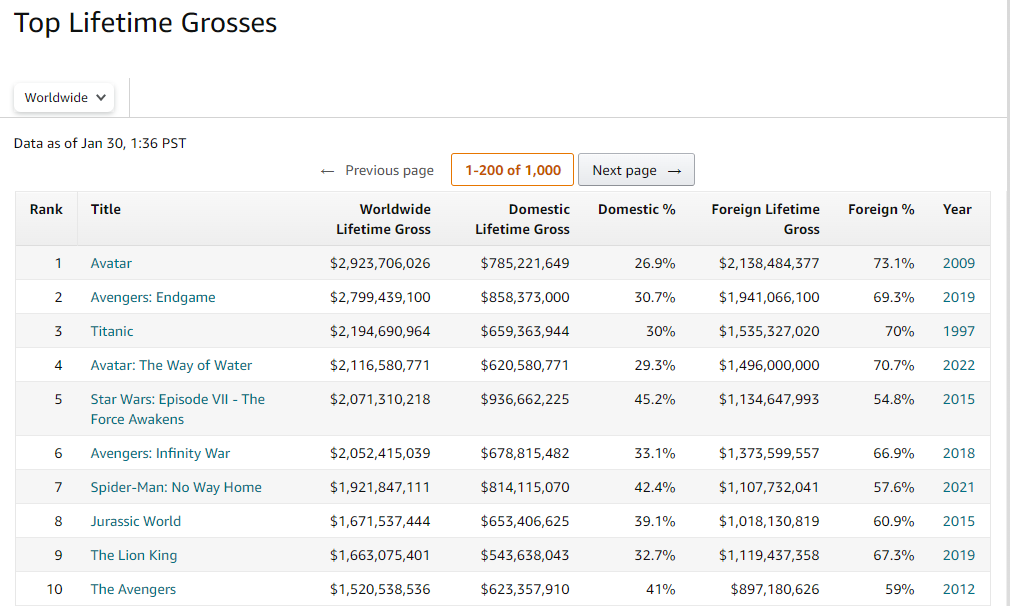Click the Next page button
The height and width of the screenshot is (606, 1010).
point(636,170)
